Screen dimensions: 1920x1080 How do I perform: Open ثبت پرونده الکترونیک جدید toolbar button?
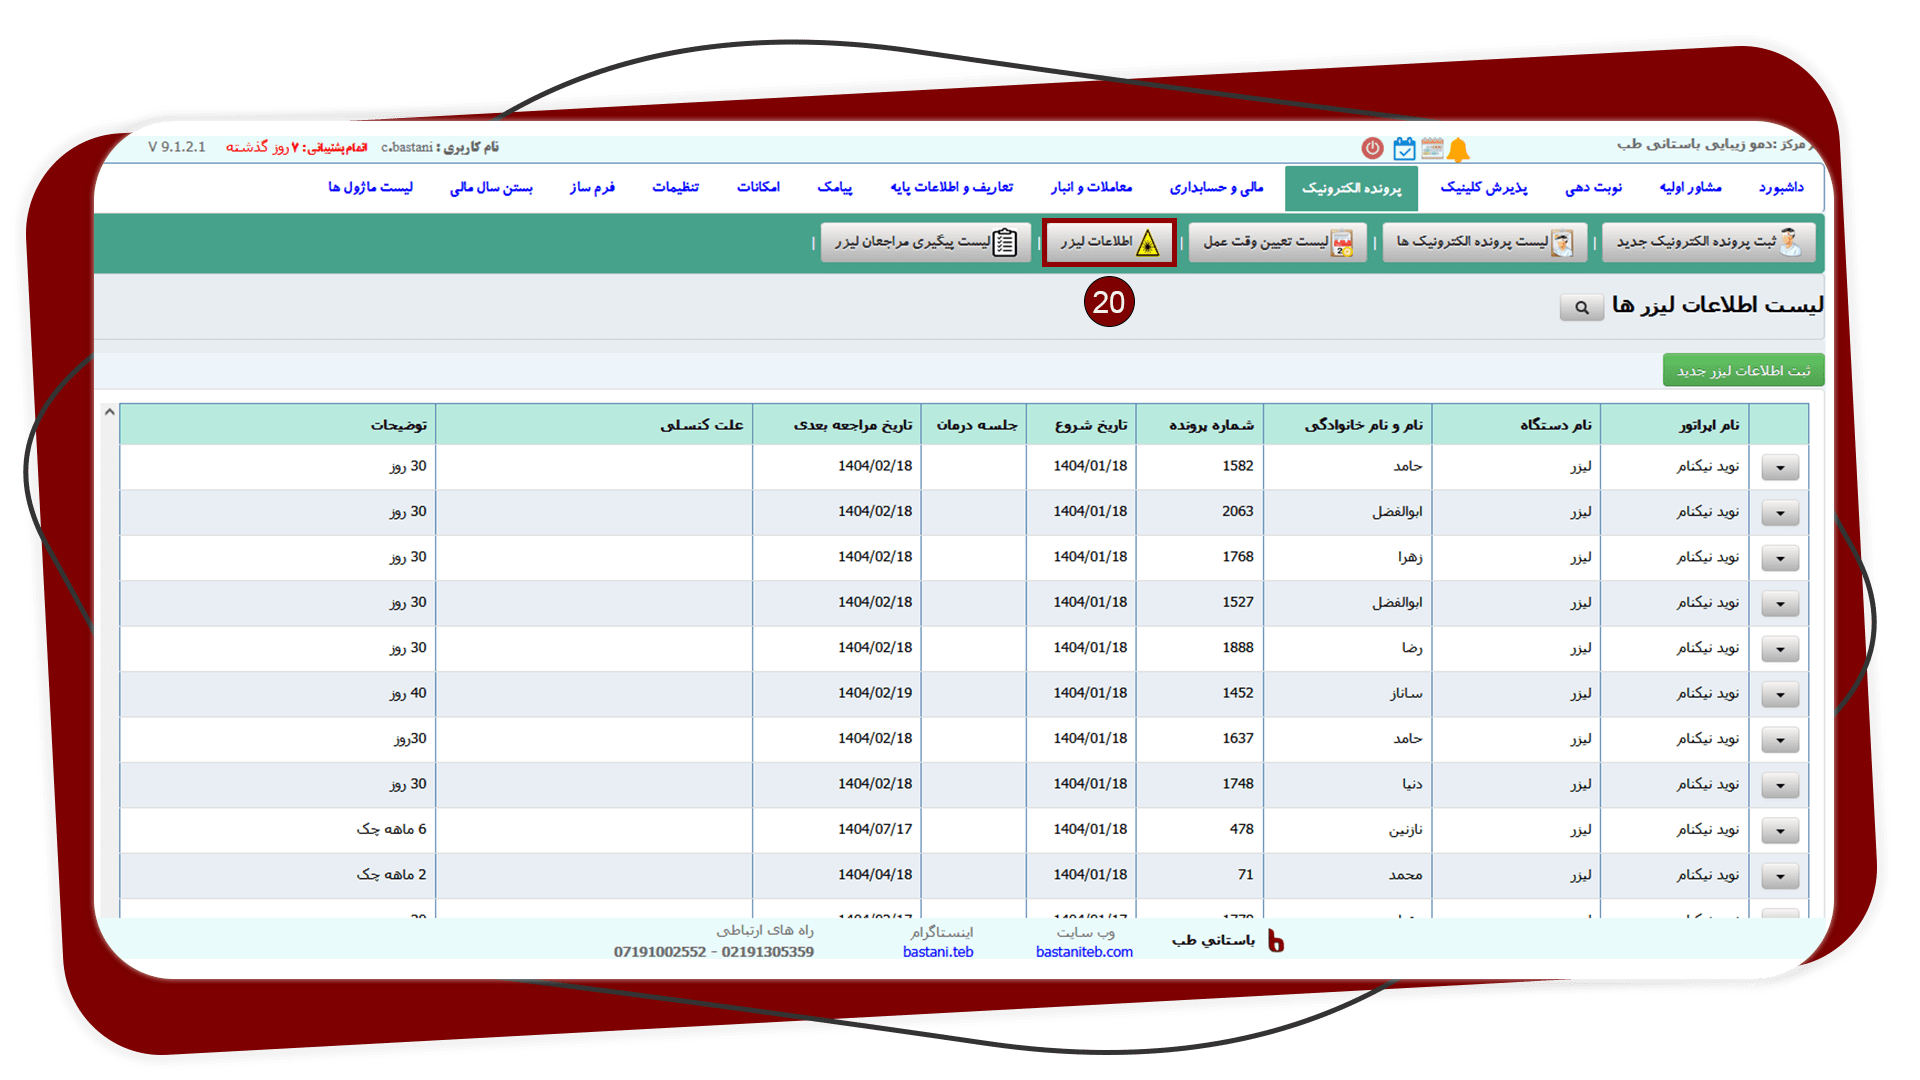(1707, 242)
